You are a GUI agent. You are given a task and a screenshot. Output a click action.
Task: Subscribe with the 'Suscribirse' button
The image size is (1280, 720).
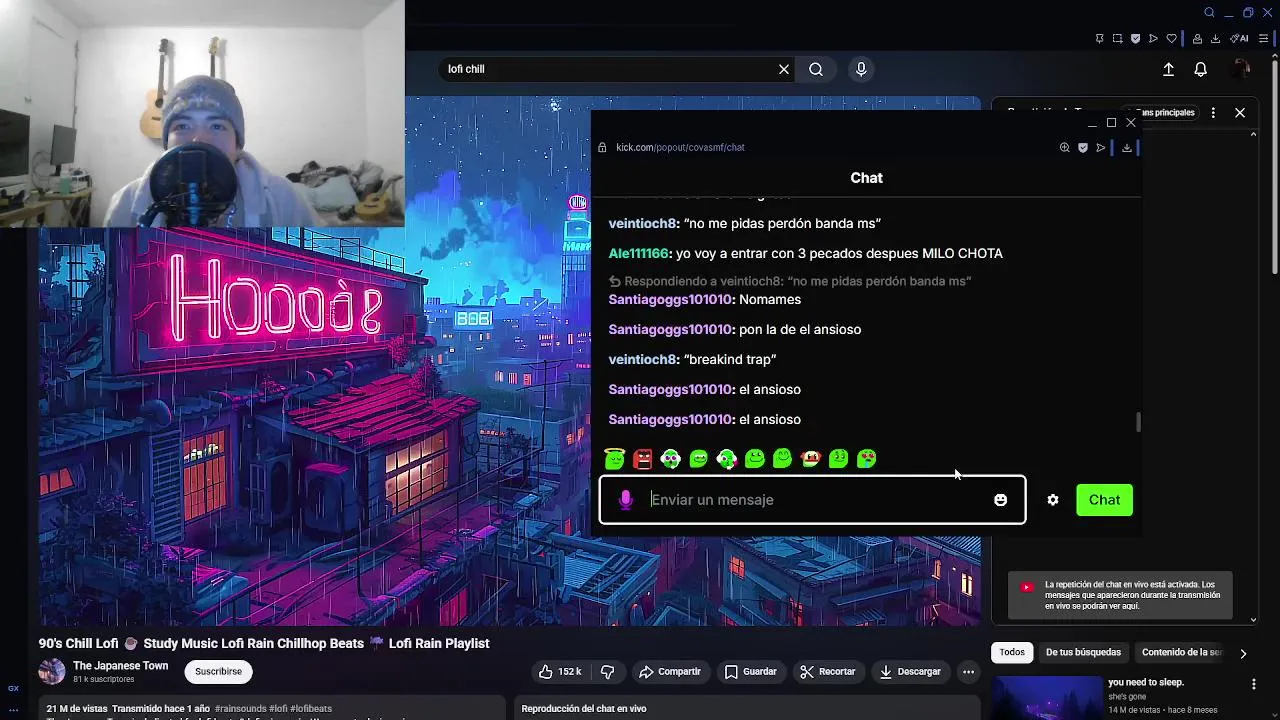218,671
